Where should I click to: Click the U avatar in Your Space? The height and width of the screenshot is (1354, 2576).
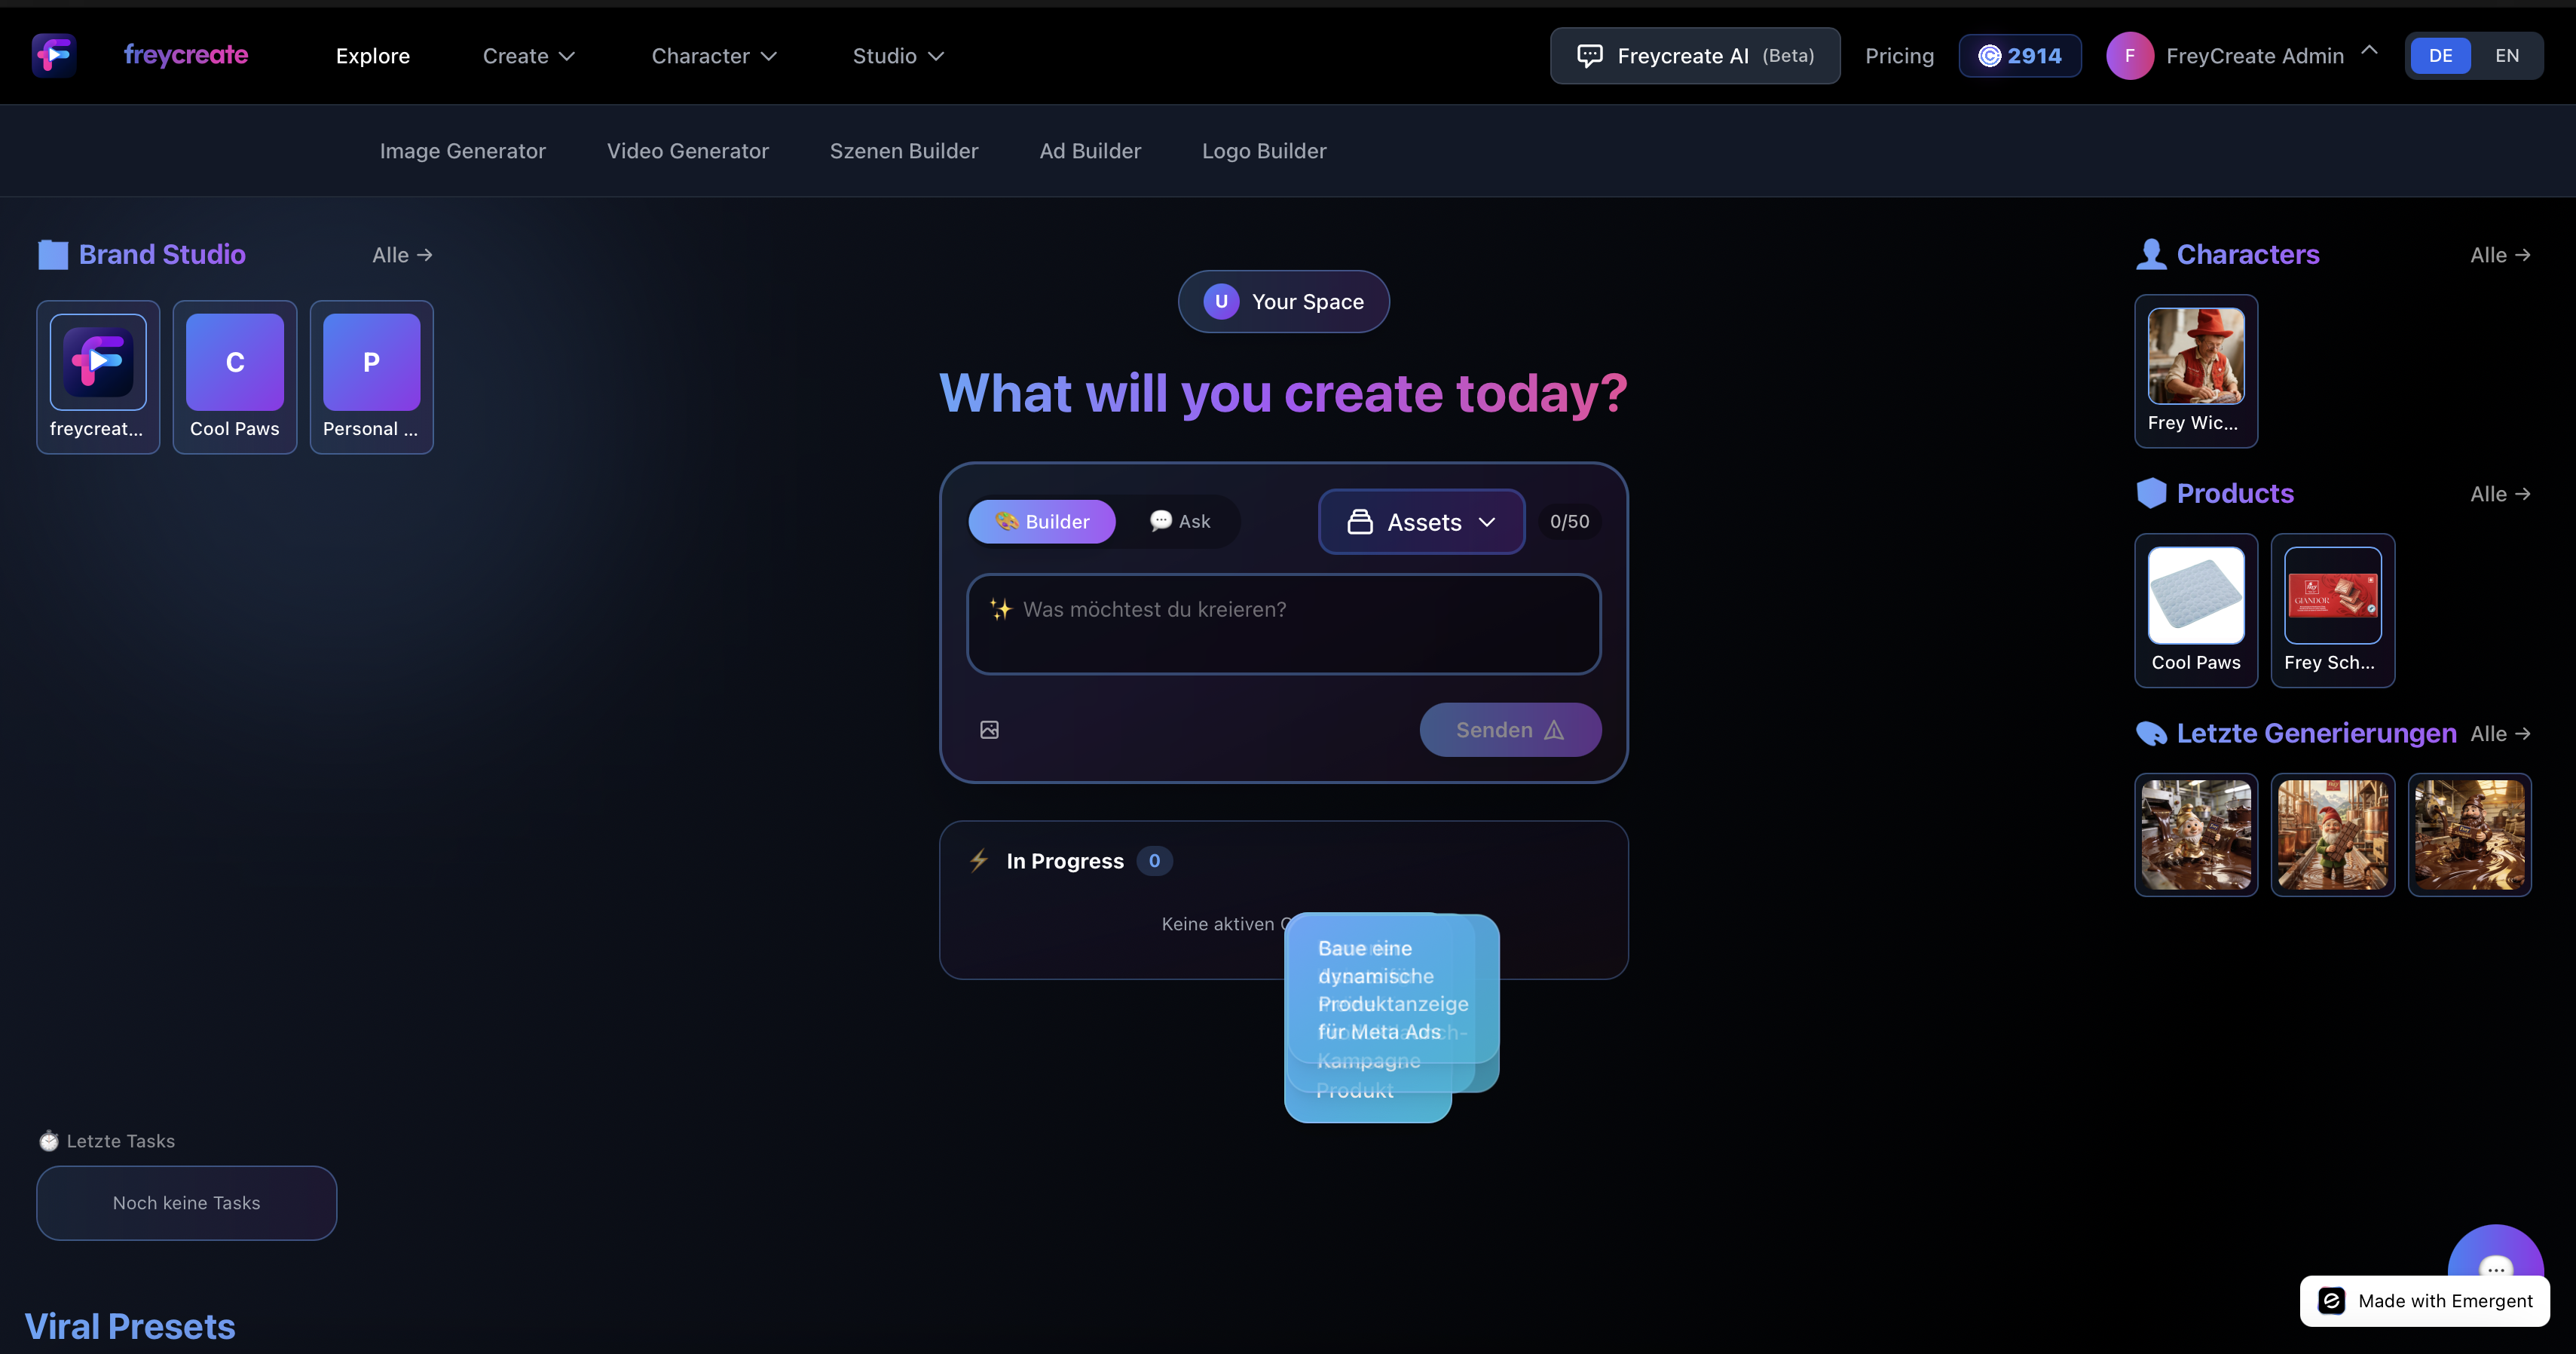pos(1221,302)
